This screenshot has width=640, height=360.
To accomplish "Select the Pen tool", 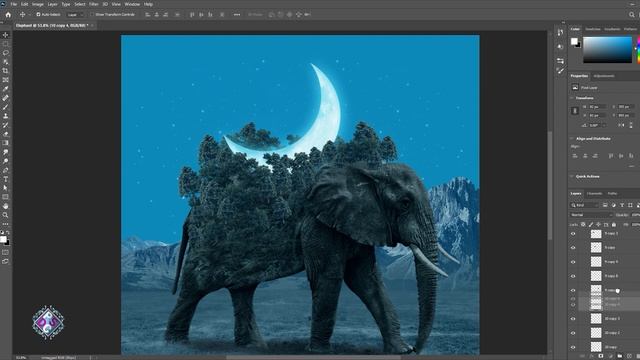I will [x=5, y=170].
